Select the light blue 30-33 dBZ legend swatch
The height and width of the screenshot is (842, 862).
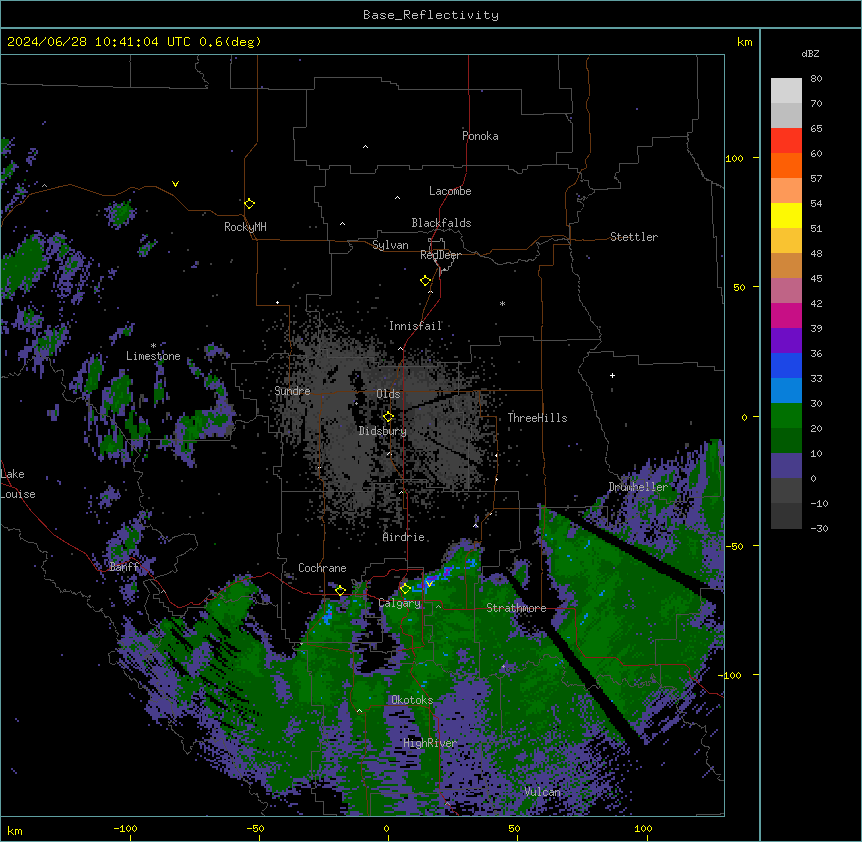[x=786, y=390]
